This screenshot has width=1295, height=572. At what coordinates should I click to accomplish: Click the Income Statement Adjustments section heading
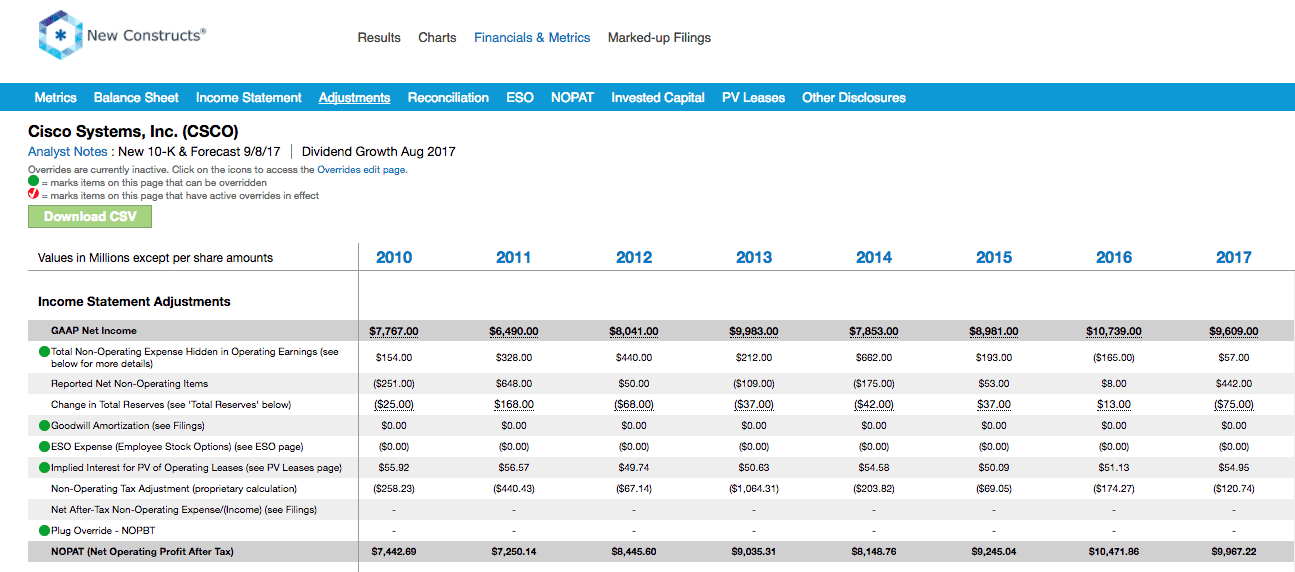click(134, 301)
